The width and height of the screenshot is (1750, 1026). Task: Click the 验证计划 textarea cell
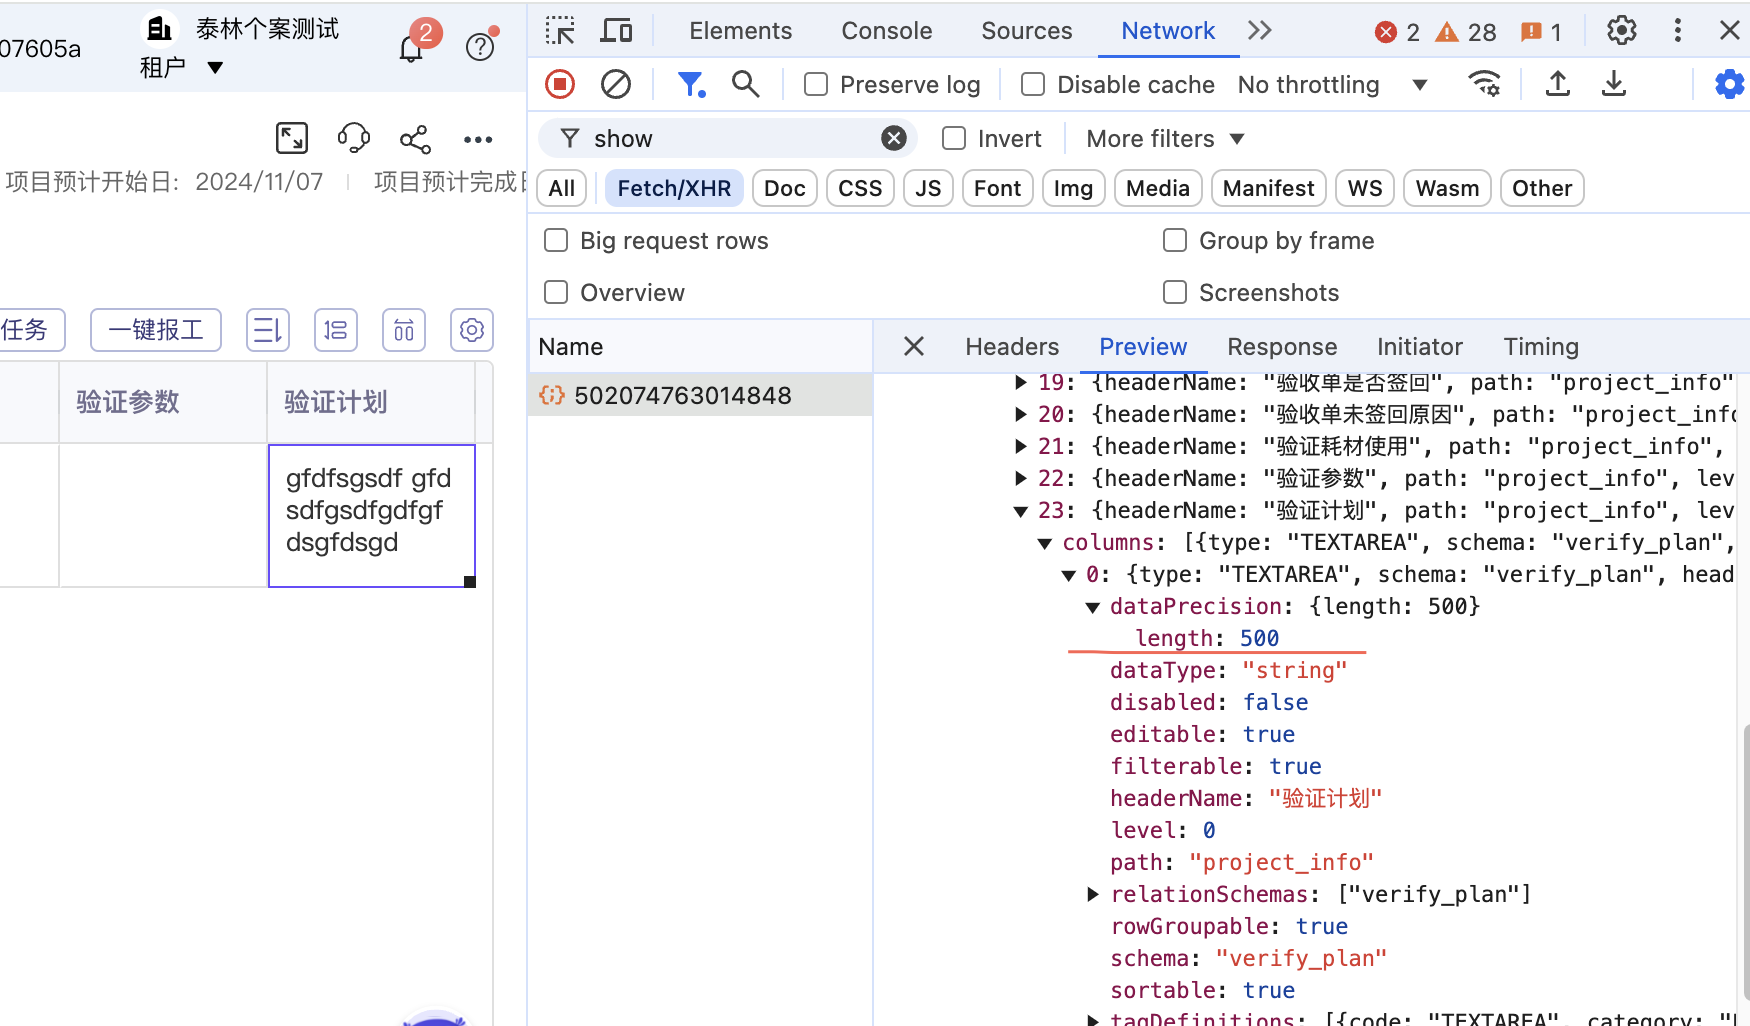click(372, 515)
